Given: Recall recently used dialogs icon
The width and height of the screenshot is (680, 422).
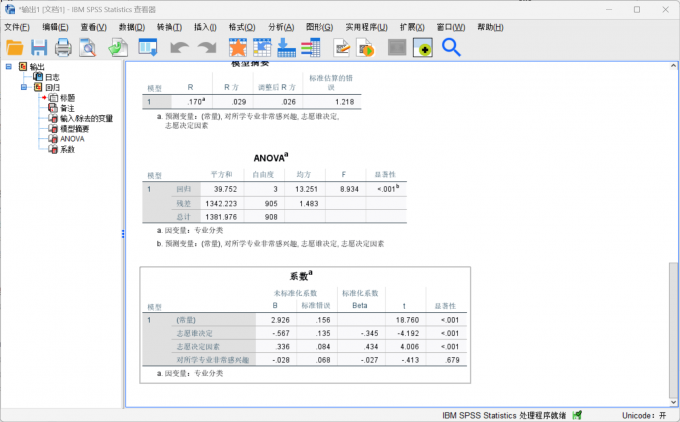Looking at the screenshot, I should [x=148, y=47].
